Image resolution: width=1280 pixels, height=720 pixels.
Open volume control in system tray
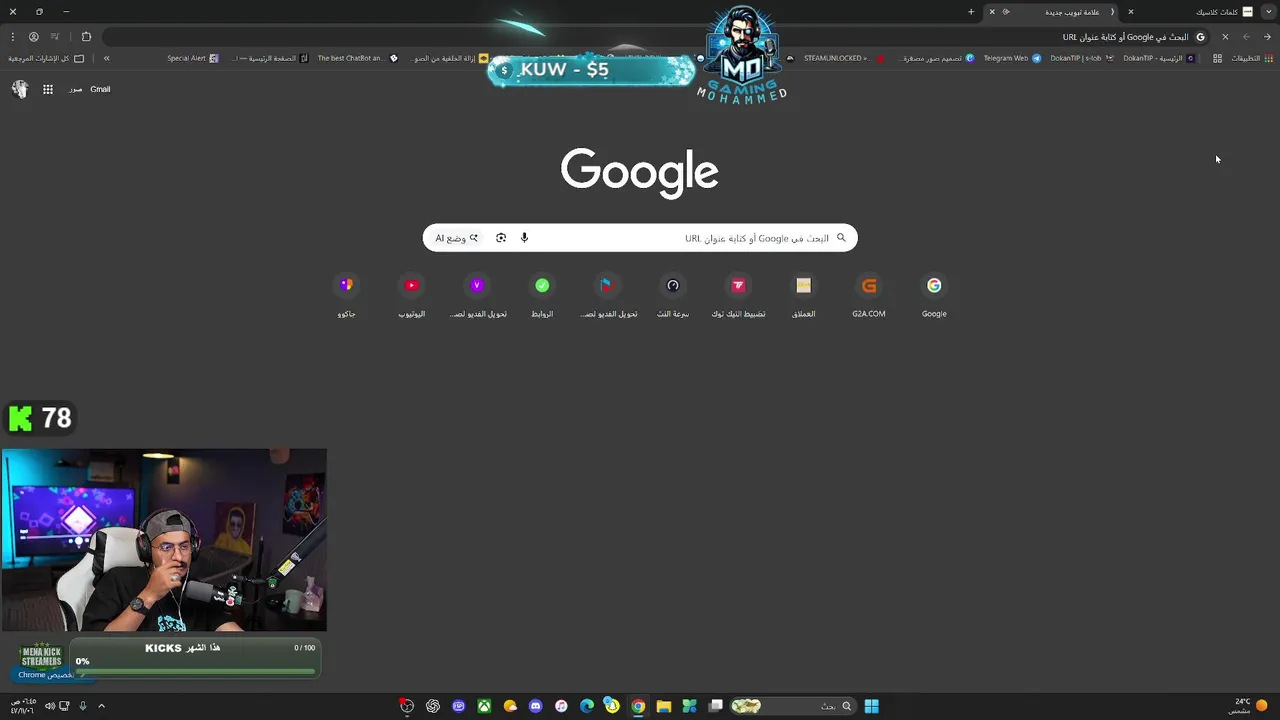pos(50,706)
